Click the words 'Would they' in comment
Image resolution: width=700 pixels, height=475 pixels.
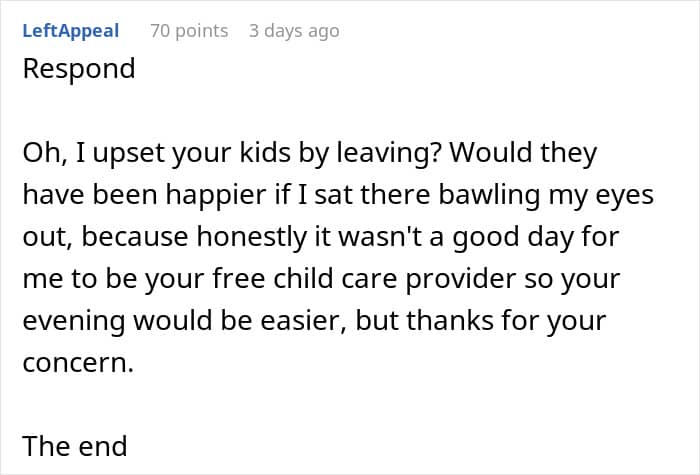523,153
